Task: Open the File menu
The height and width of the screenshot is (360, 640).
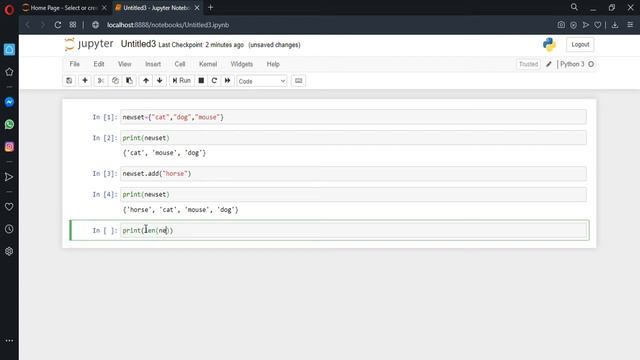Action: click(x=75, y=64)
